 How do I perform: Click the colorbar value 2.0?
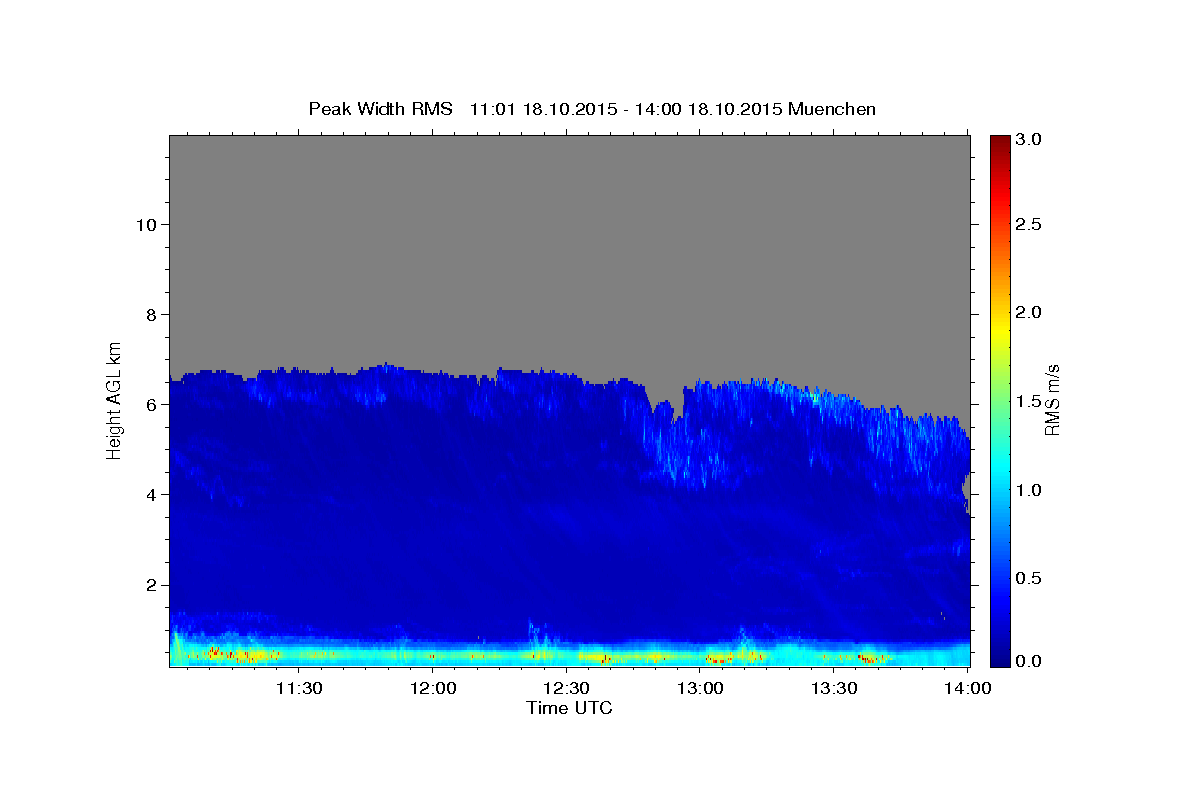click(1029, 312)
